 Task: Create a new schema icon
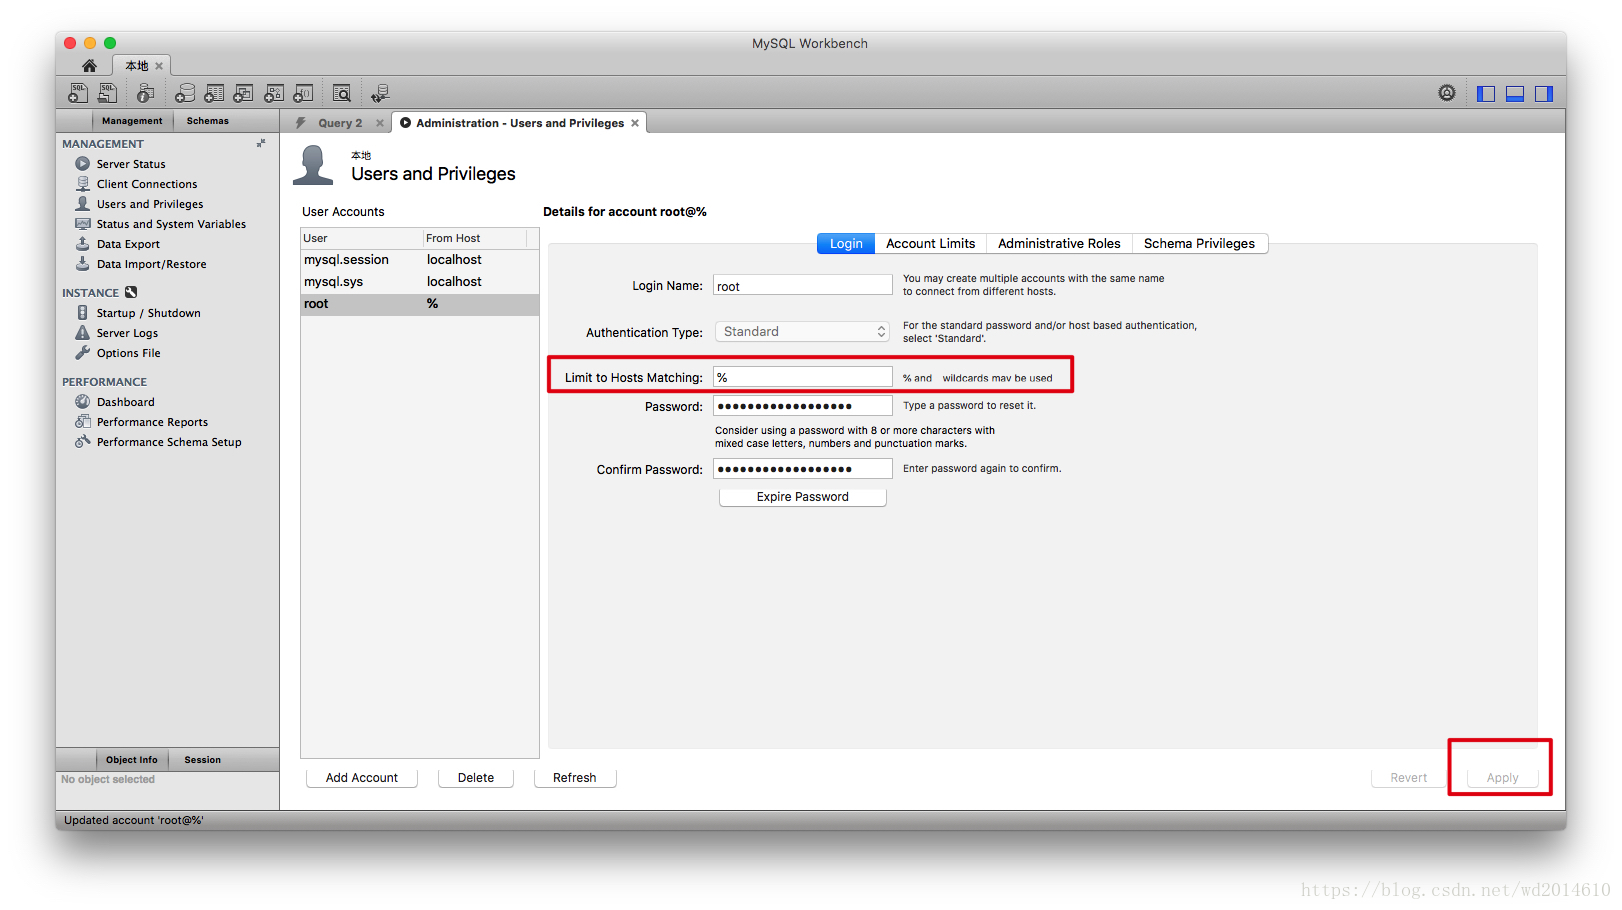click(x=185, y=93)
